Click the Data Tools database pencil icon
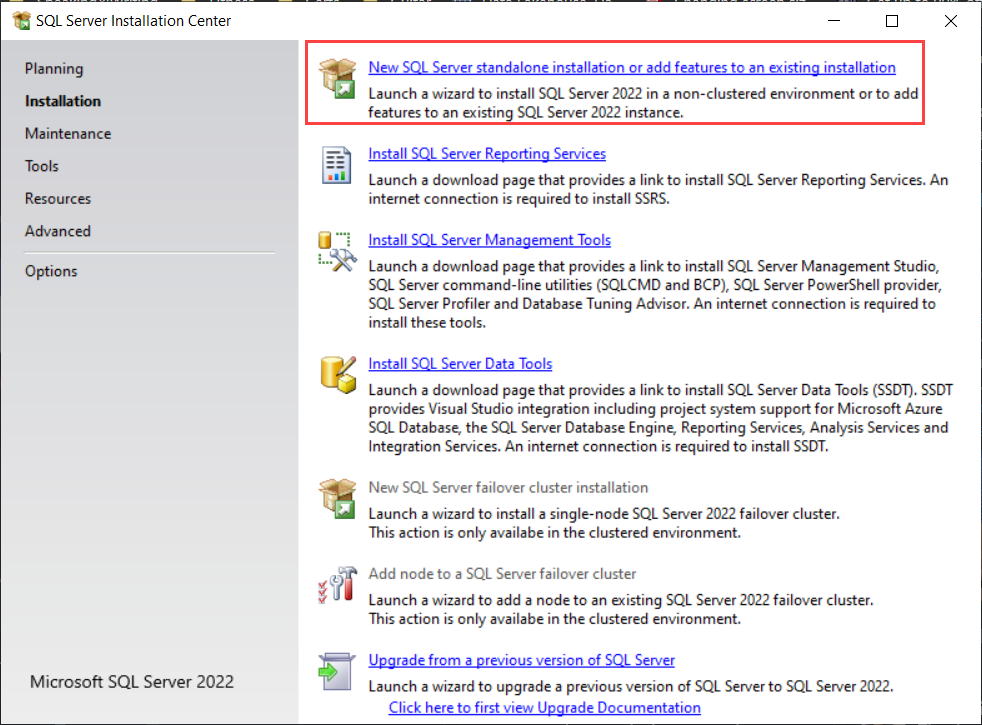Viewport: 982px width, 725px height. tap(338, 374)
